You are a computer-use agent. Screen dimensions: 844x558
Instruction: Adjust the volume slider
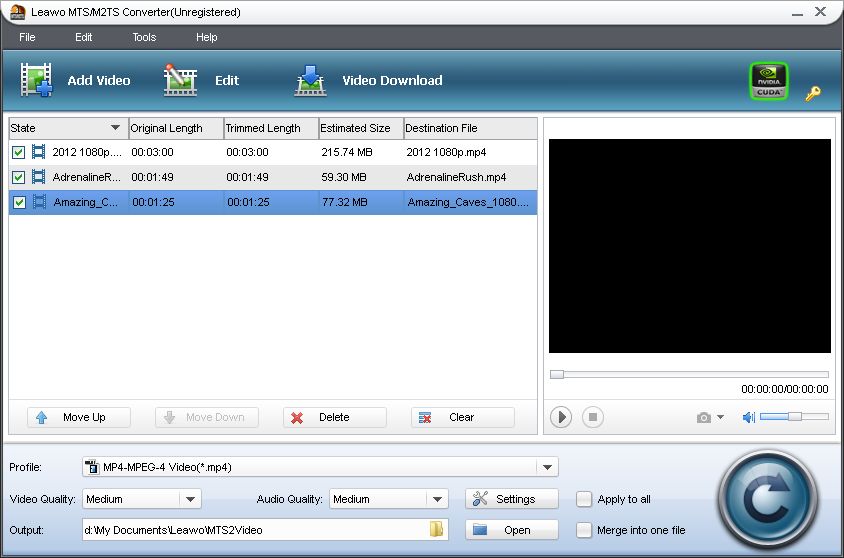tap(794, 417)
